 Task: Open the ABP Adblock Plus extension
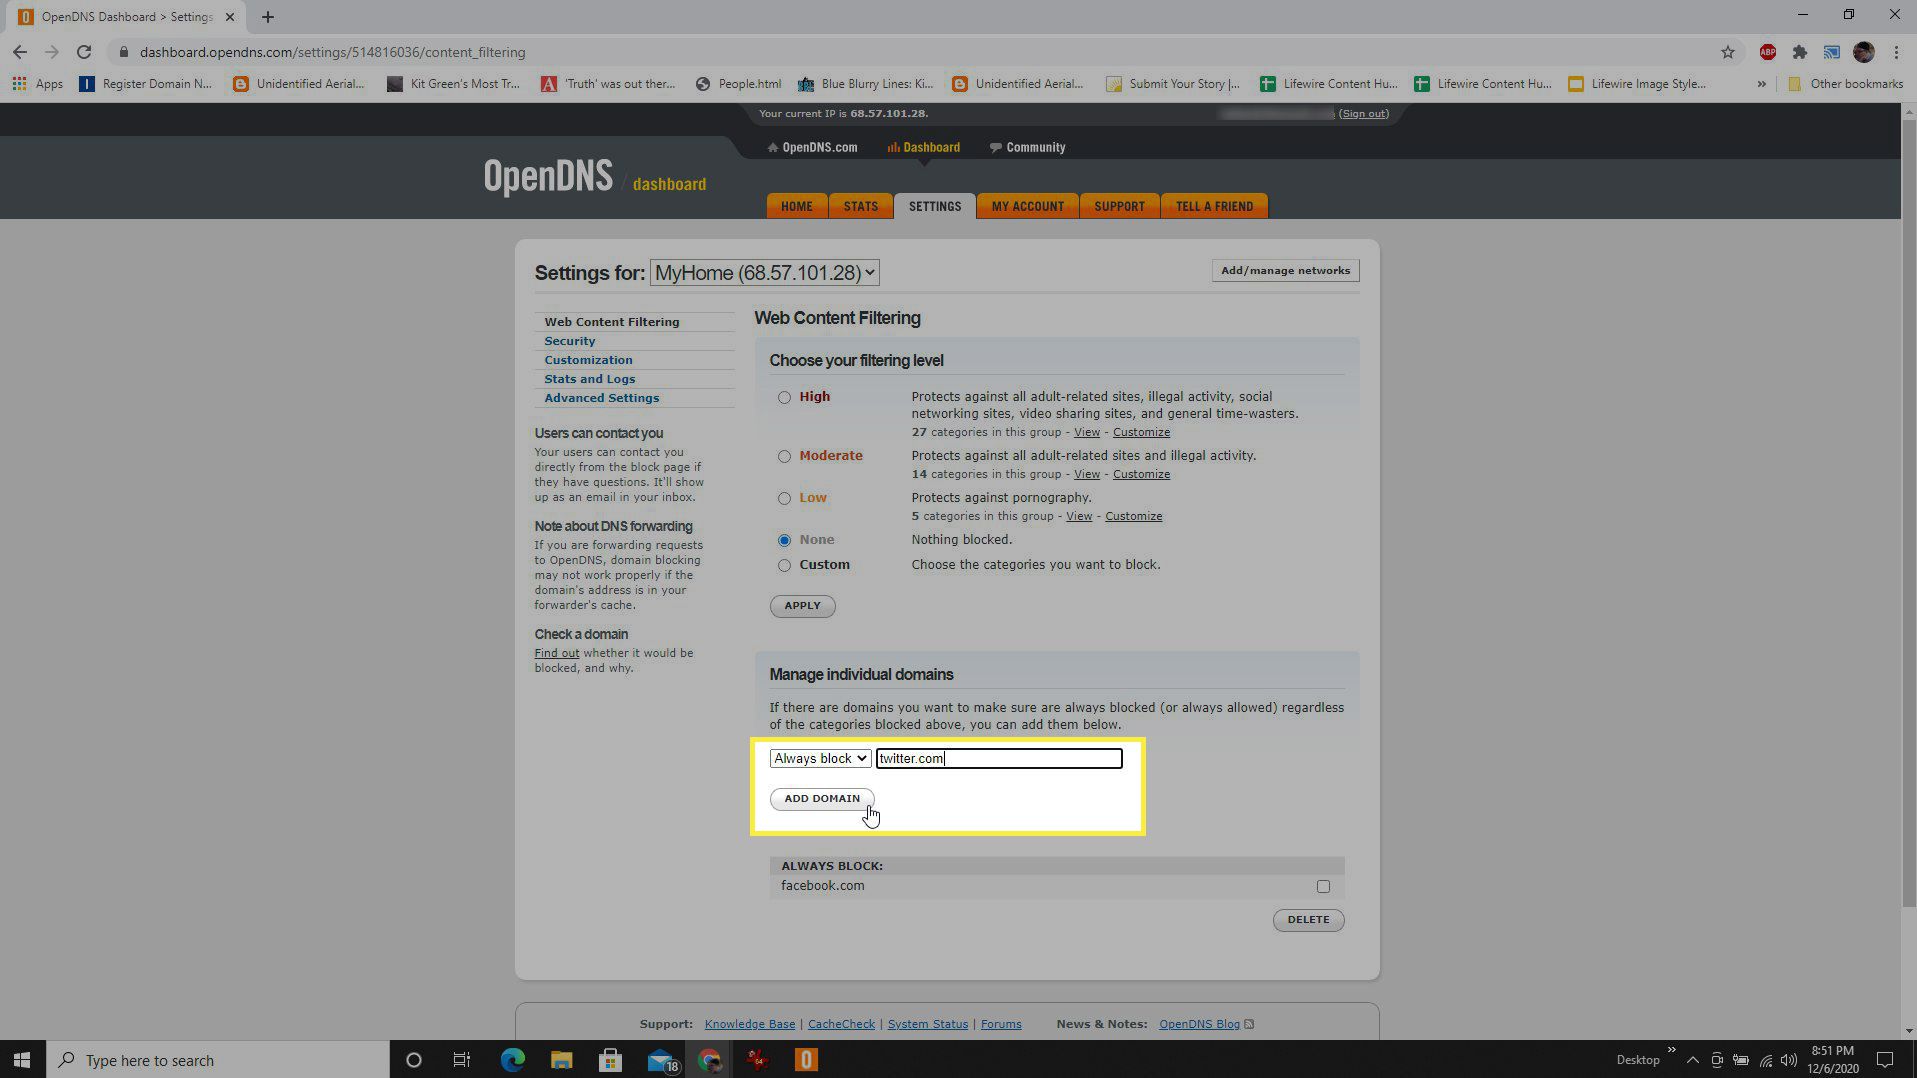click(1767, 52)
